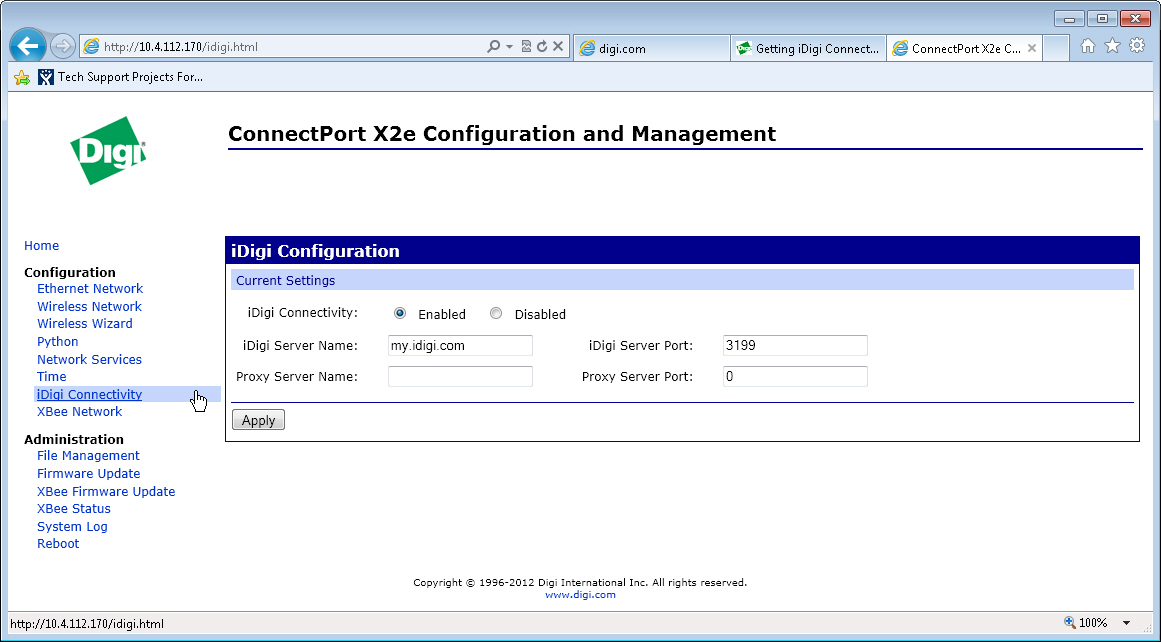Open the browser Home icon
Screen dimensions: 1161x642
[x=1088, y=46]
